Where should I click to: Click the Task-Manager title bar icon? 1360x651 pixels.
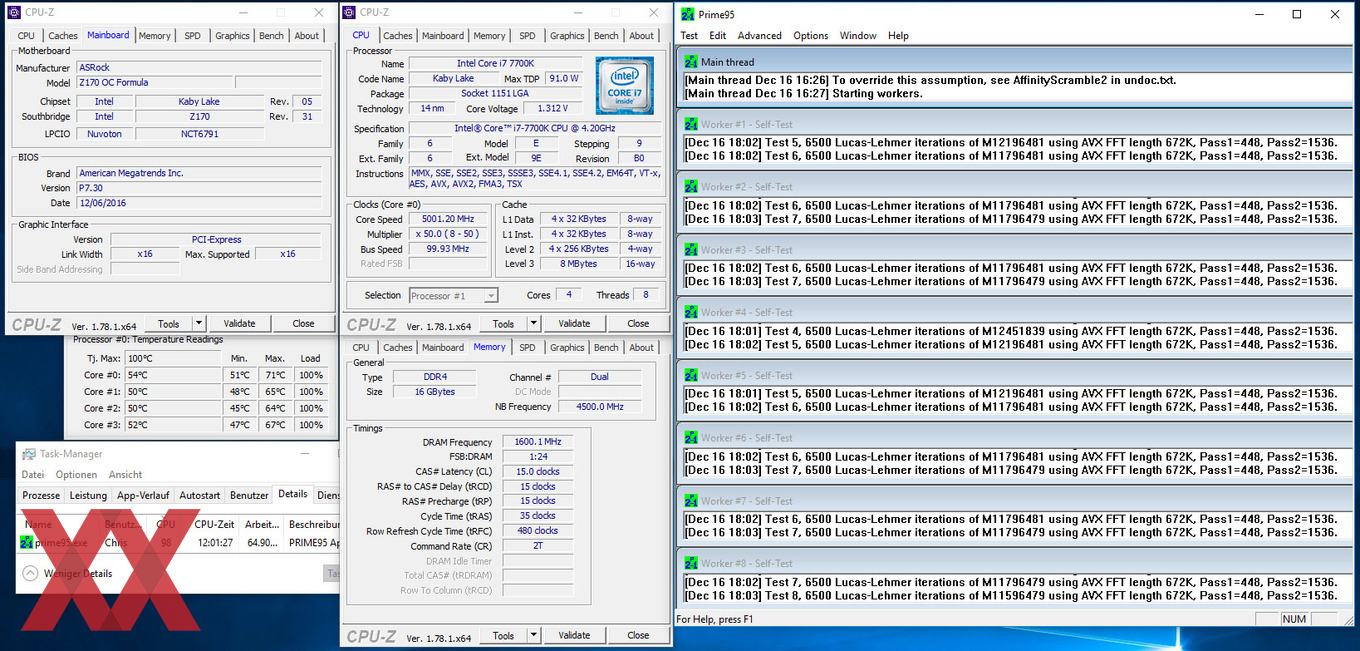[x=28, y=454]
